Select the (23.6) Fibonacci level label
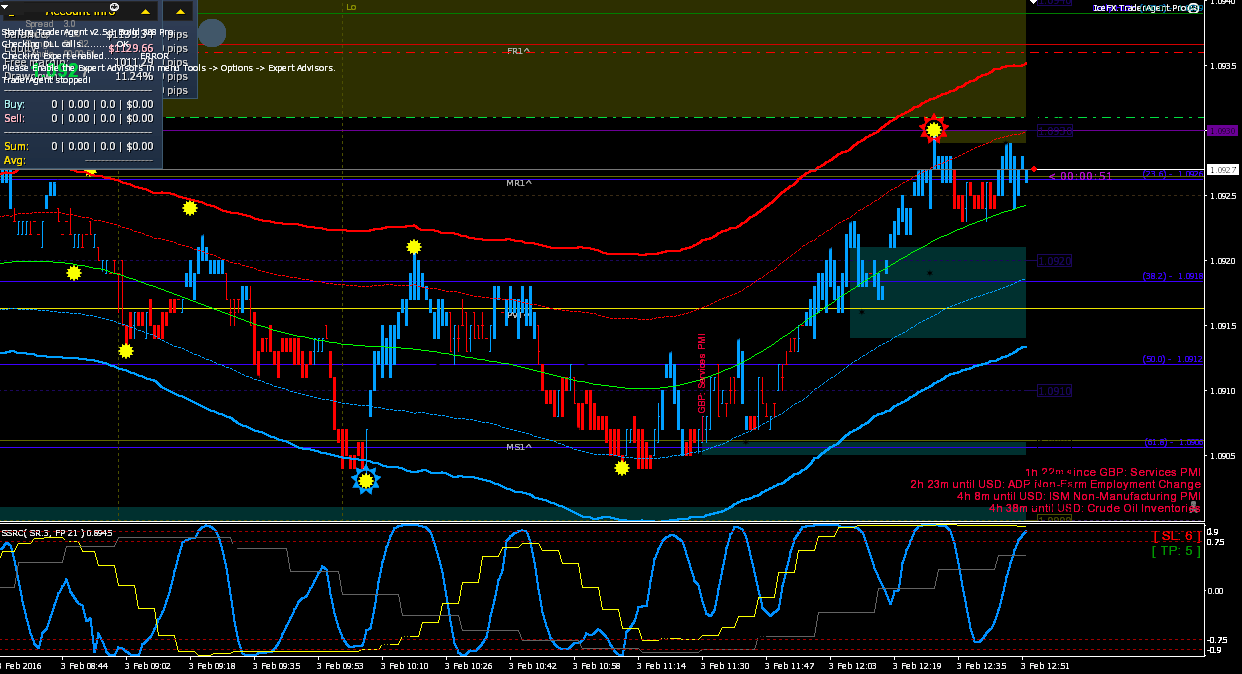Screen dimensions: 1242x674 1173,174
